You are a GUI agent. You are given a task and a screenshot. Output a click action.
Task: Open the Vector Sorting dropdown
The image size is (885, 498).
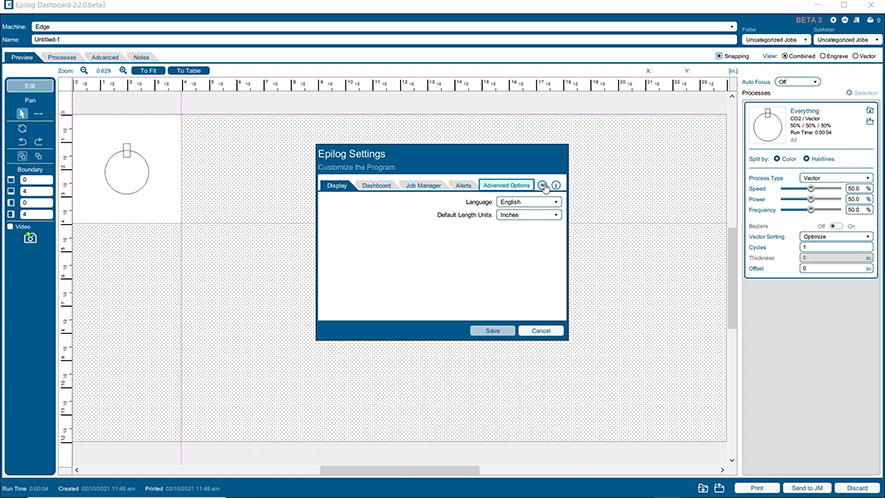836,237
